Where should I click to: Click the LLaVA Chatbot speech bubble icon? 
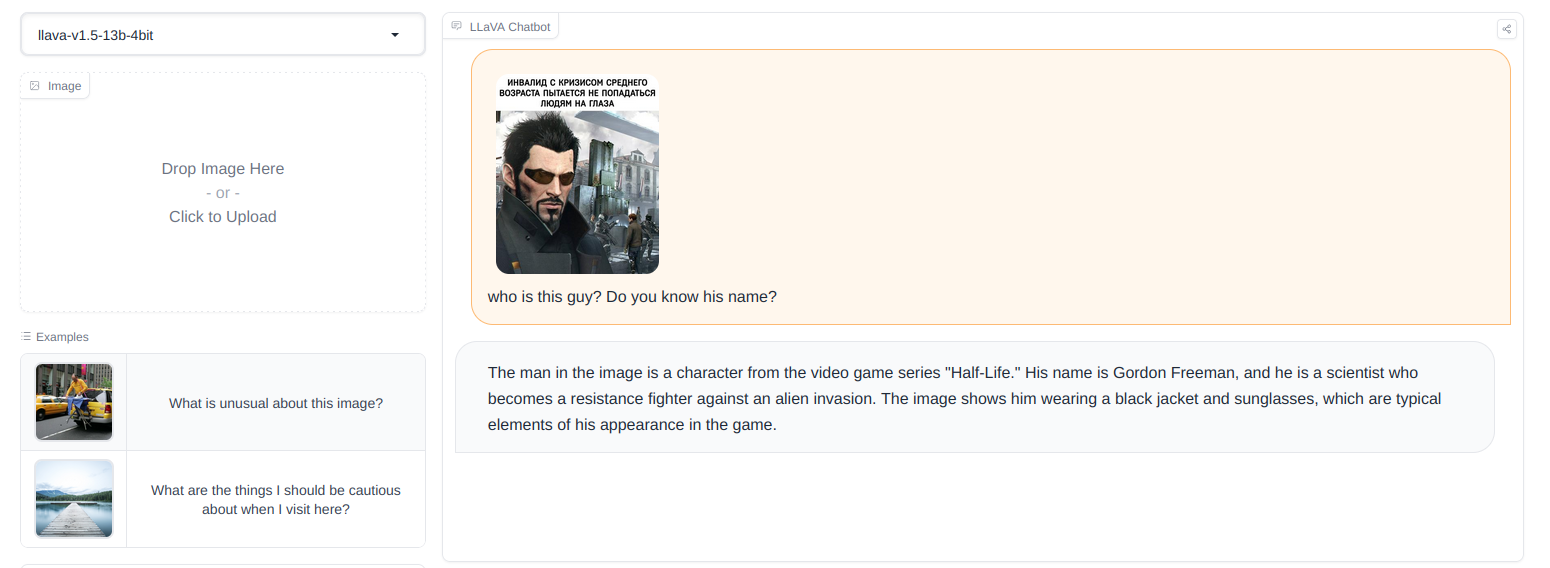tap(457, 26)
